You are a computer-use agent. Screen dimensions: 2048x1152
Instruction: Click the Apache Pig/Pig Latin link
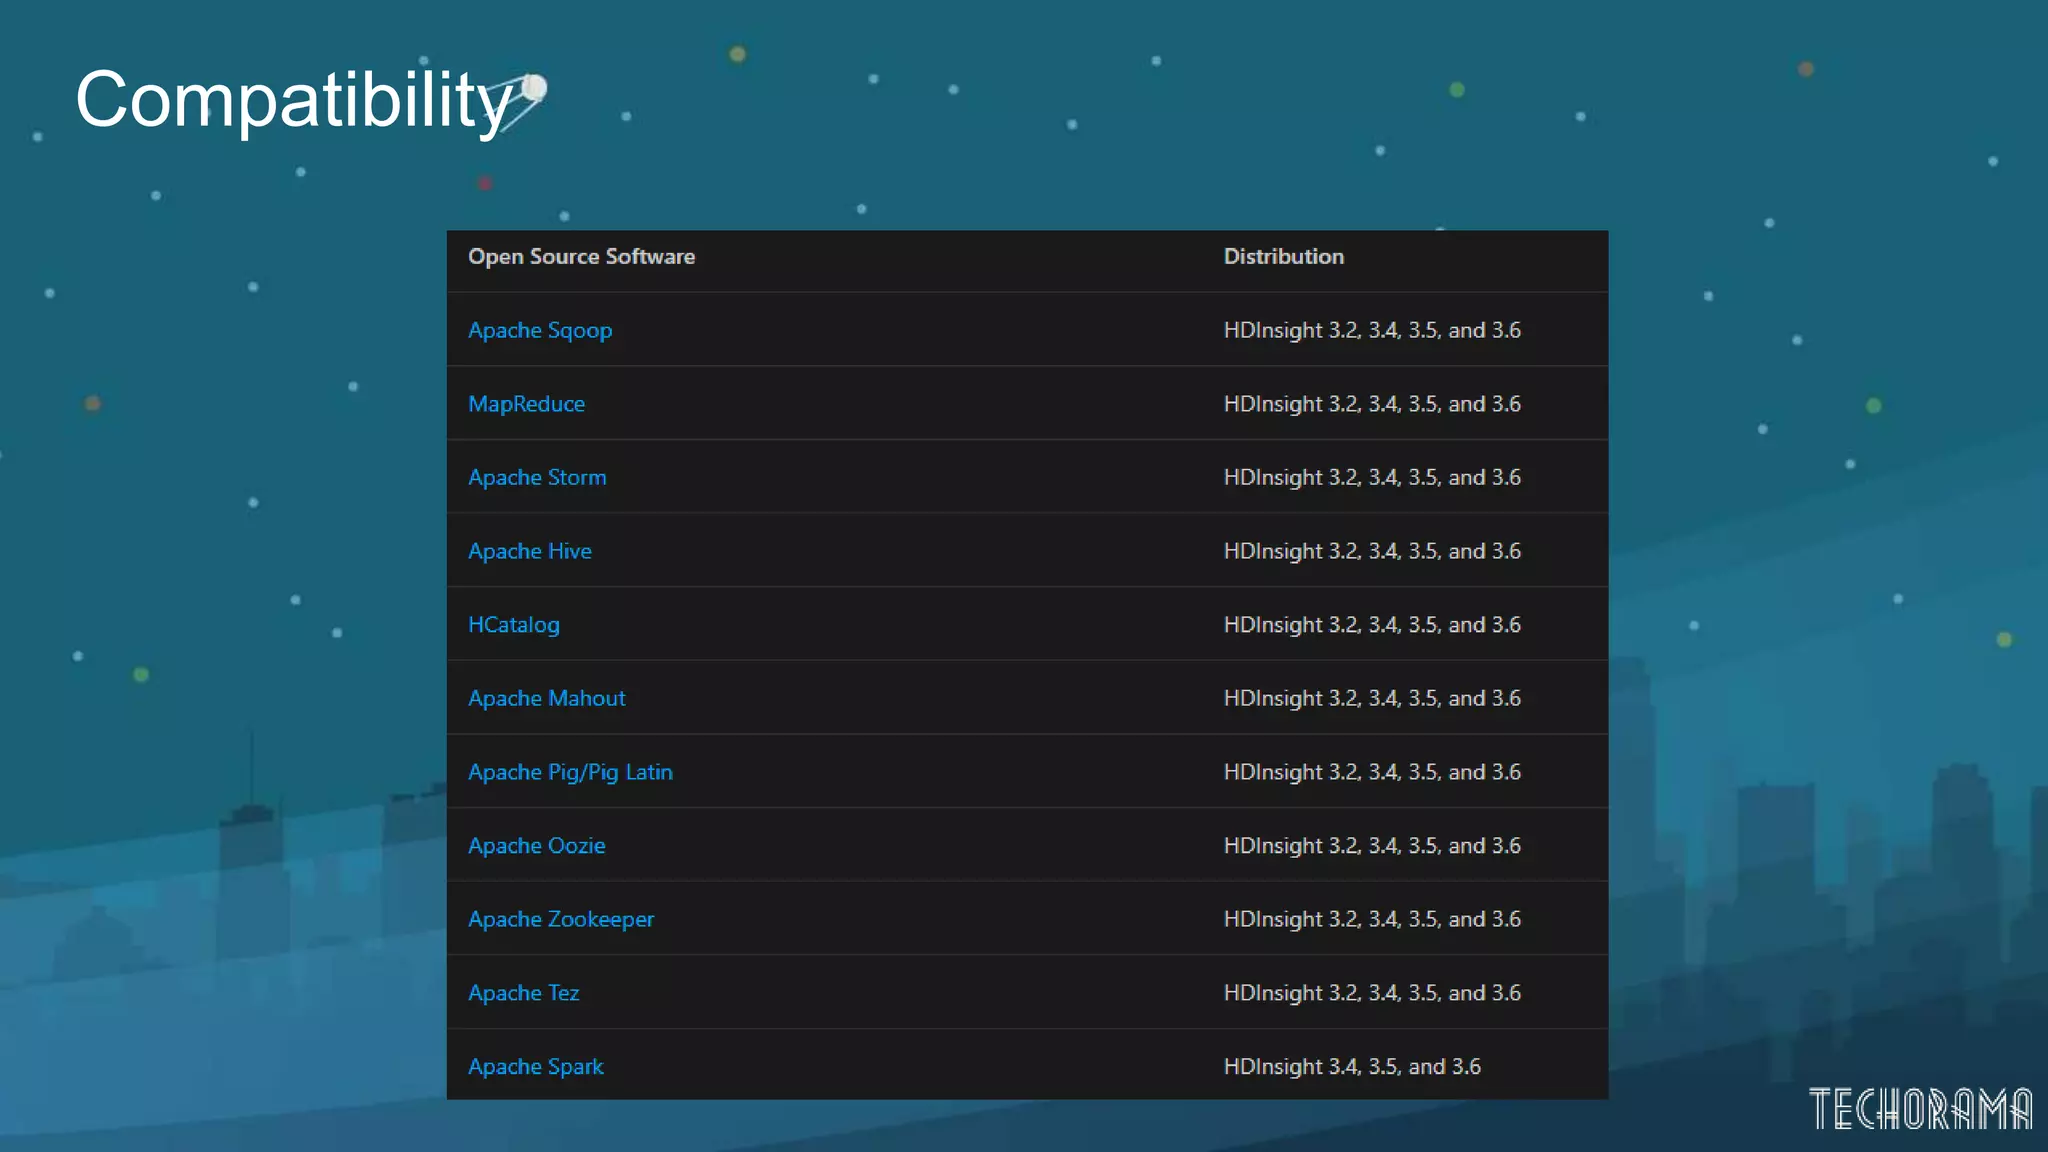click(570, 772)
